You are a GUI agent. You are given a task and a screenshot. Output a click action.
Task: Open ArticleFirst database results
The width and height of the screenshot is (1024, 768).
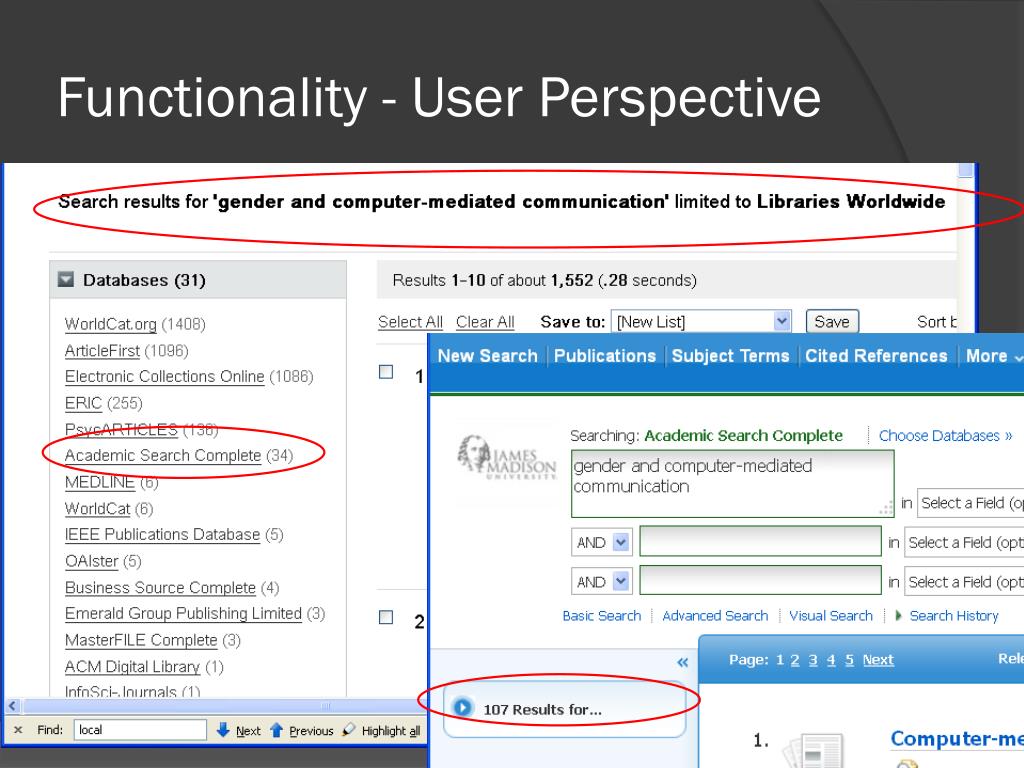tap(102, 351)
